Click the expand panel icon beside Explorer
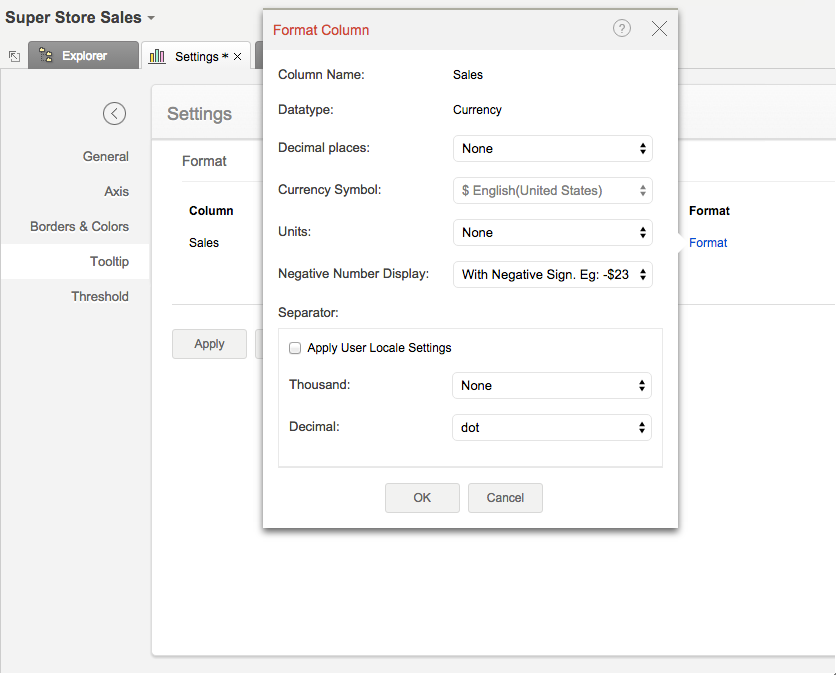Viewport: 836px width, 675px height. [14, 57]
